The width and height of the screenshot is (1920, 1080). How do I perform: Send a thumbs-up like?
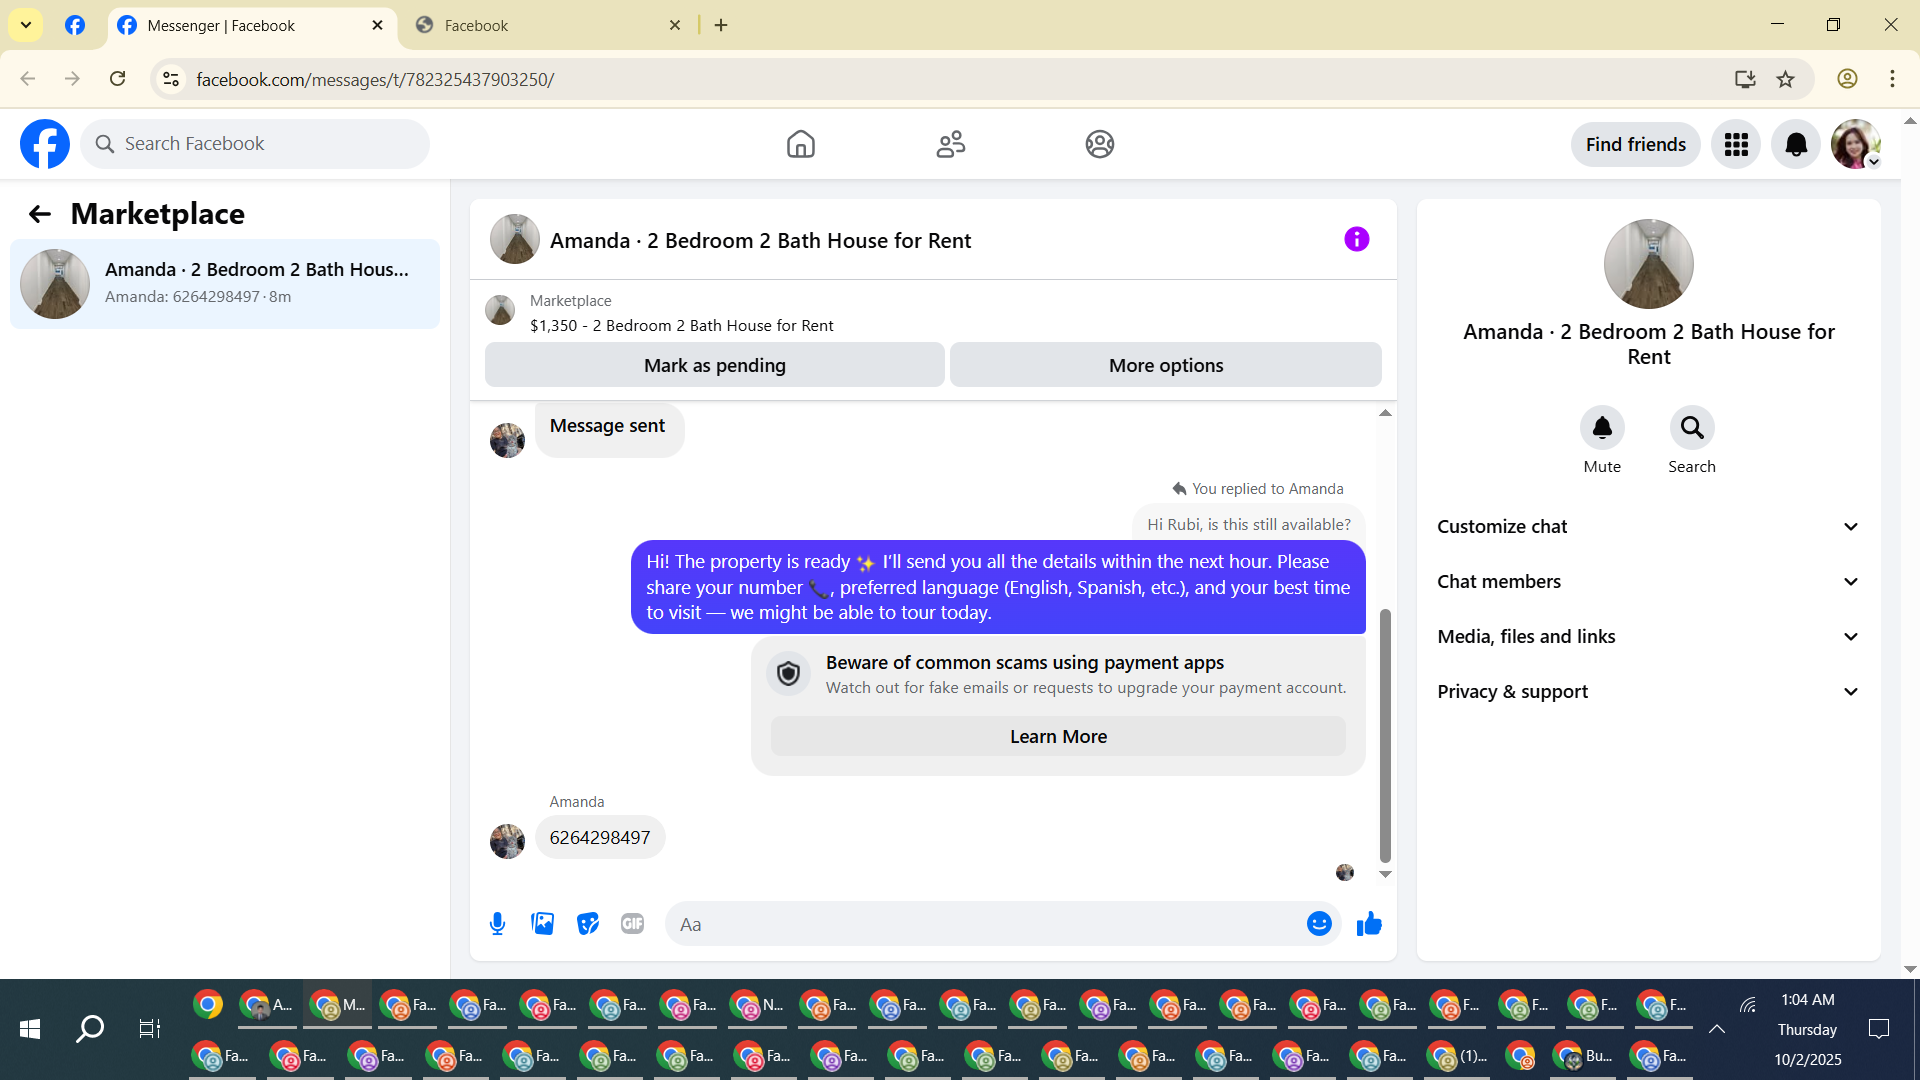click(x=1369, y=924)
